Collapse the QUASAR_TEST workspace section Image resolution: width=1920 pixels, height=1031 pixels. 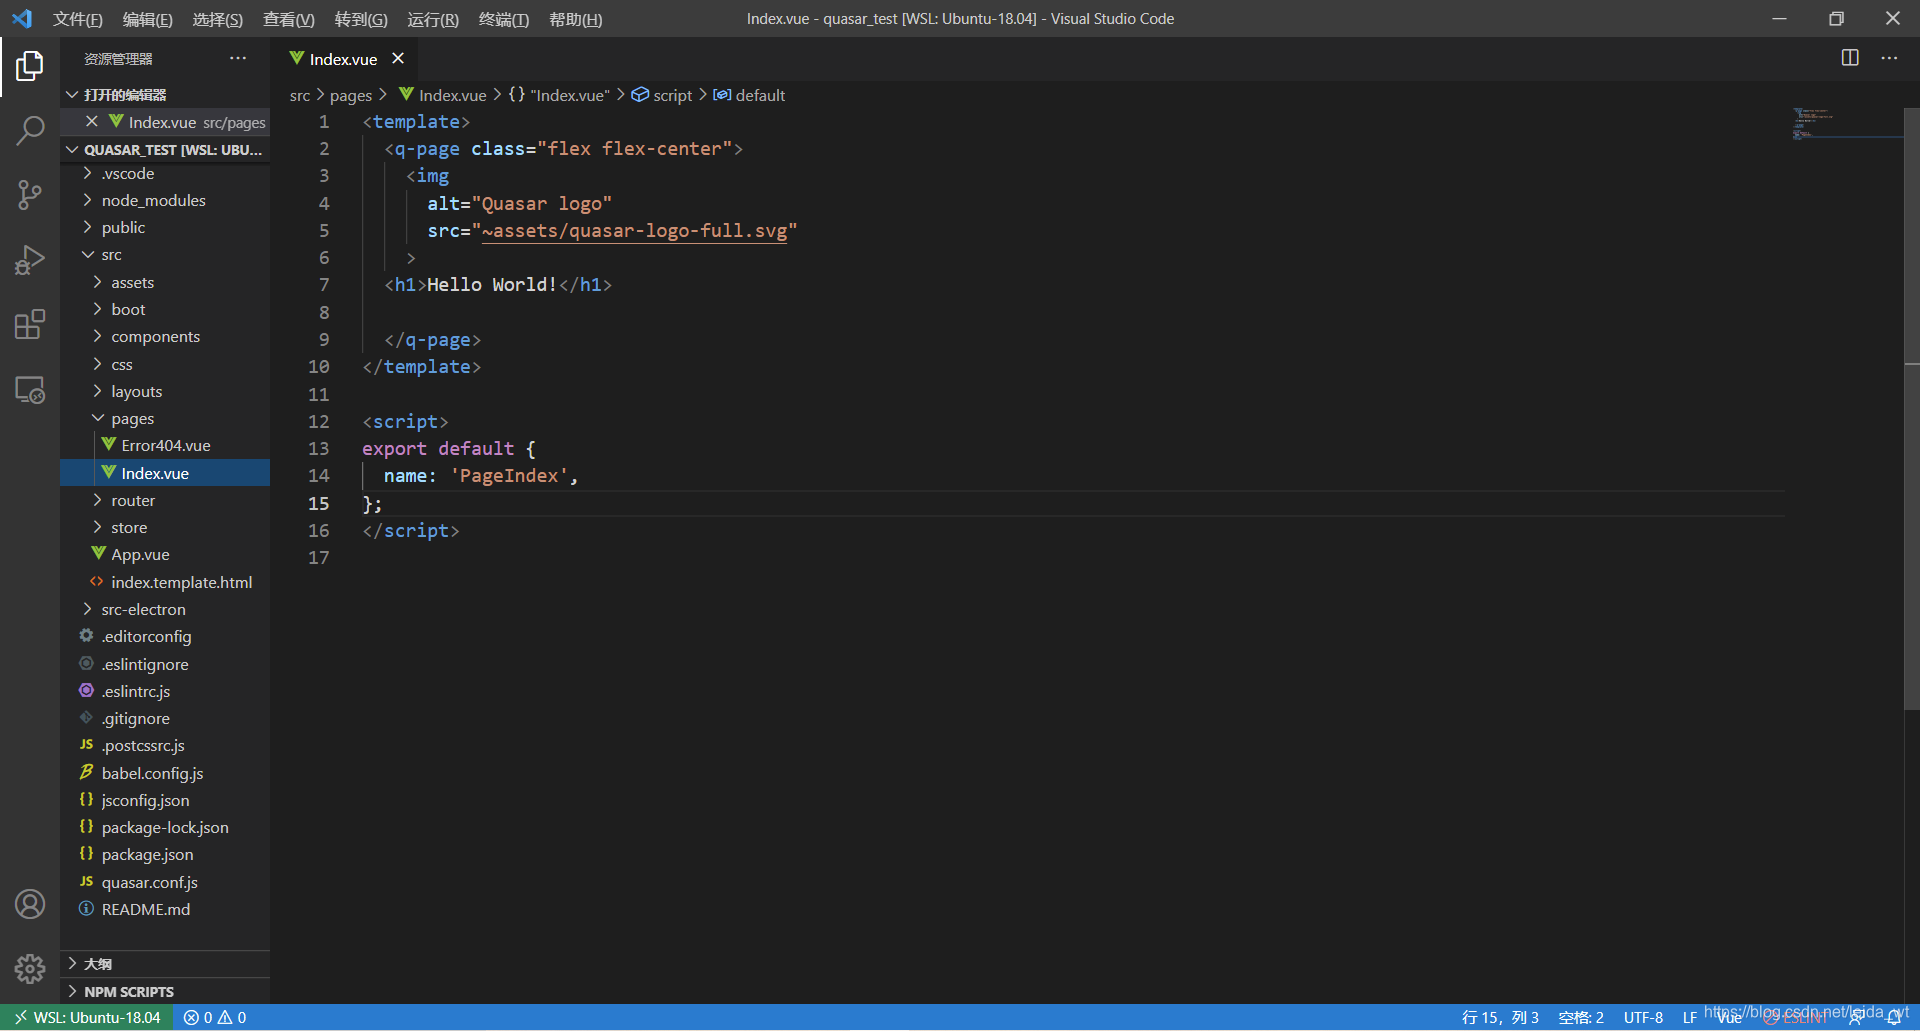[165, 149]
